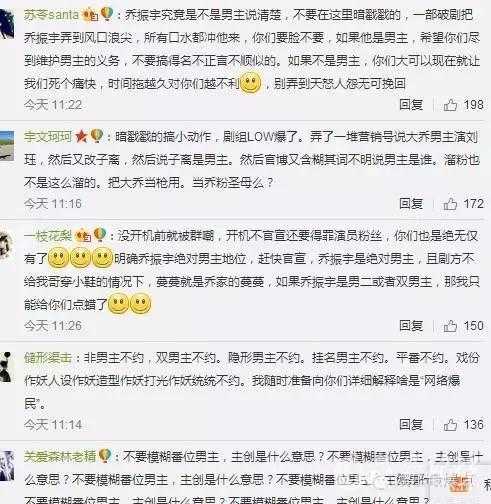Reply to 一枝花梨's comment

(x=411, y=326)
